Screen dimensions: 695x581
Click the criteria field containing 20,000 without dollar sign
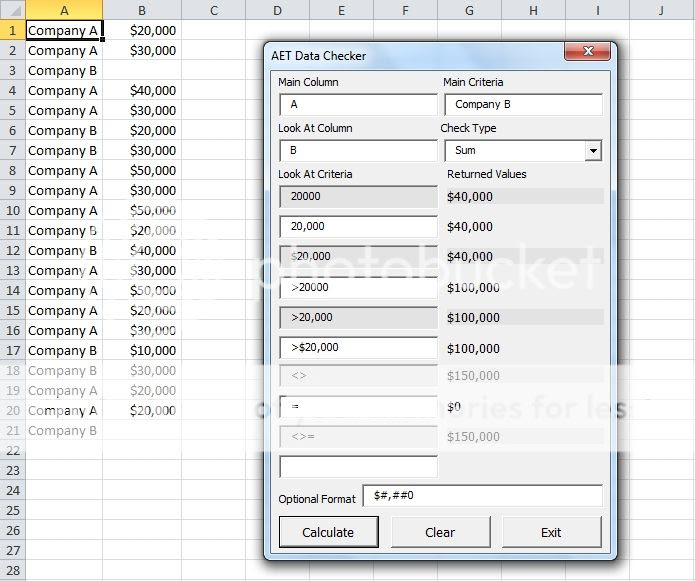coord(358,226)
